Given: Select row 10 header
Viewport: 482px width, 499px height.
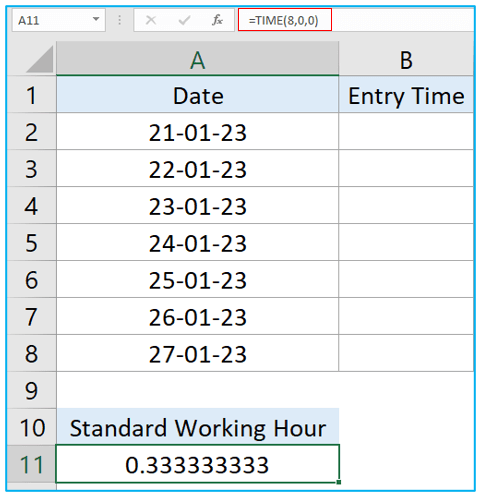Looking at the screenshot, I should 32,427.
